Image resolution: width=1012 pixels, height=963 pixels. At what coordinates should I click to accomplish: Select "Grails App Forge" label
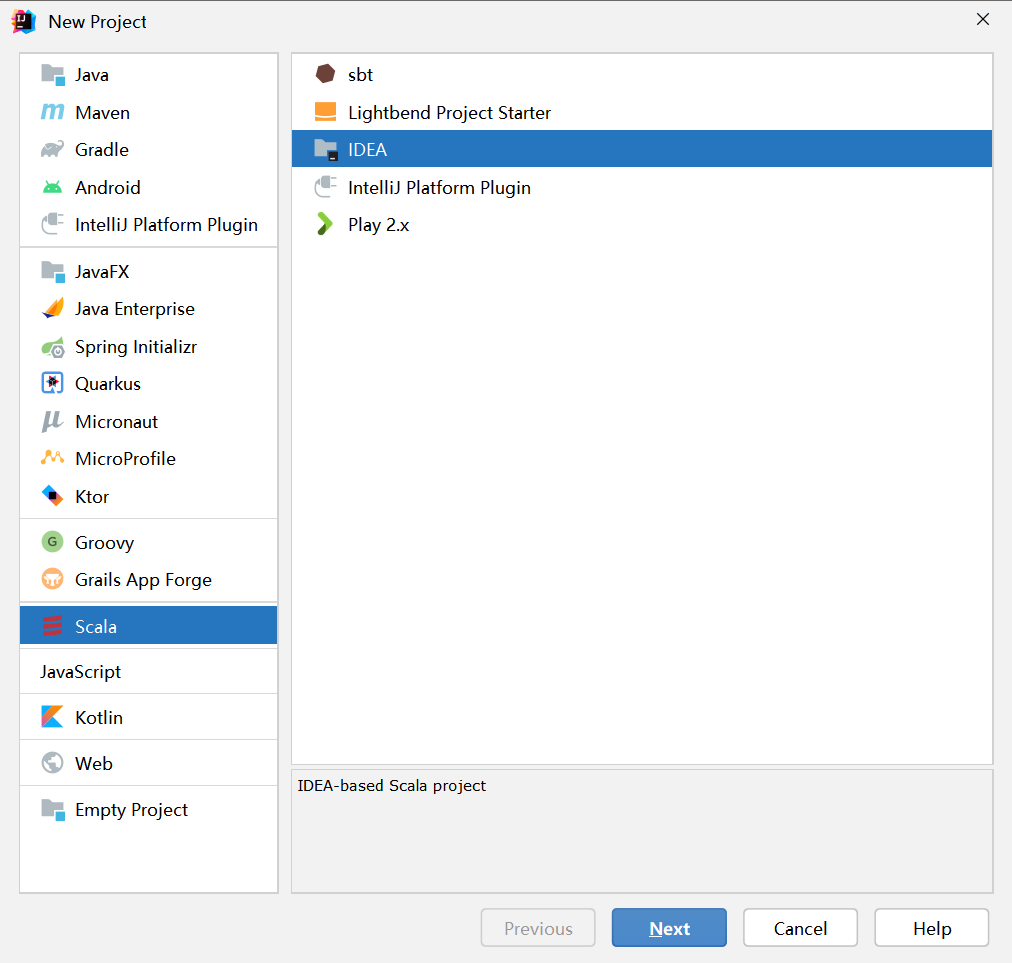[143, 580]
